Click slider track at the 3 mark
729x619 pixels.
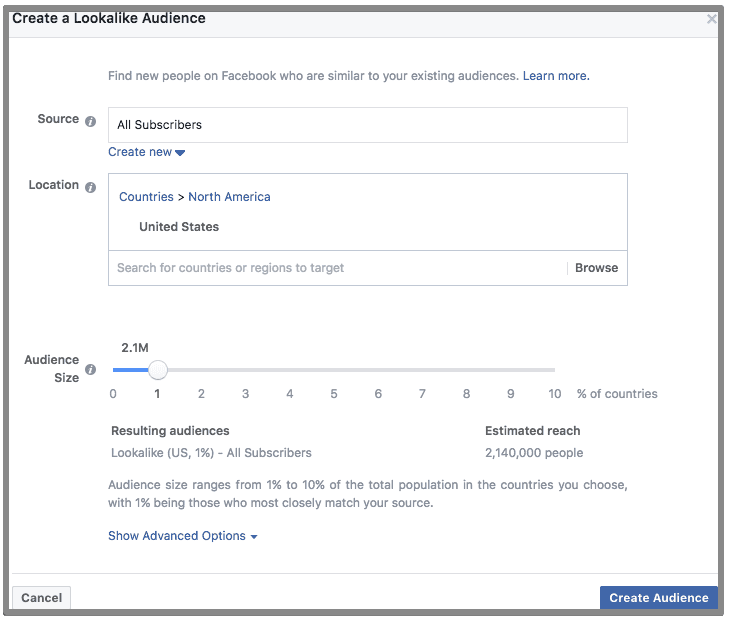coord(245,370)
